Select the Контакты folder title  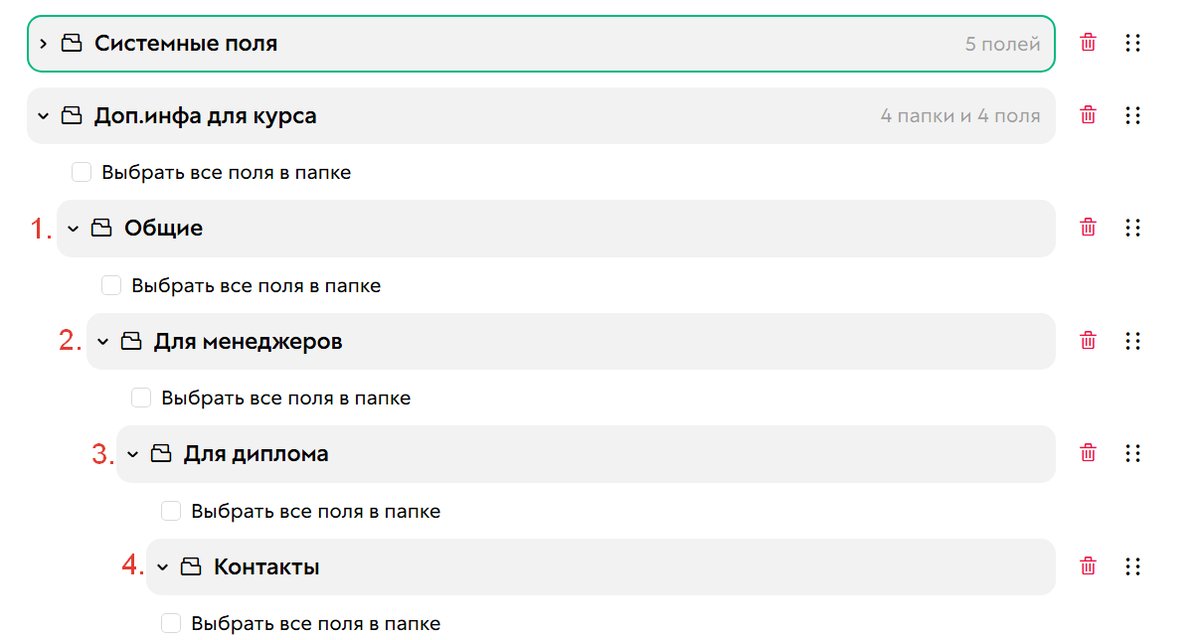point(267,567)
